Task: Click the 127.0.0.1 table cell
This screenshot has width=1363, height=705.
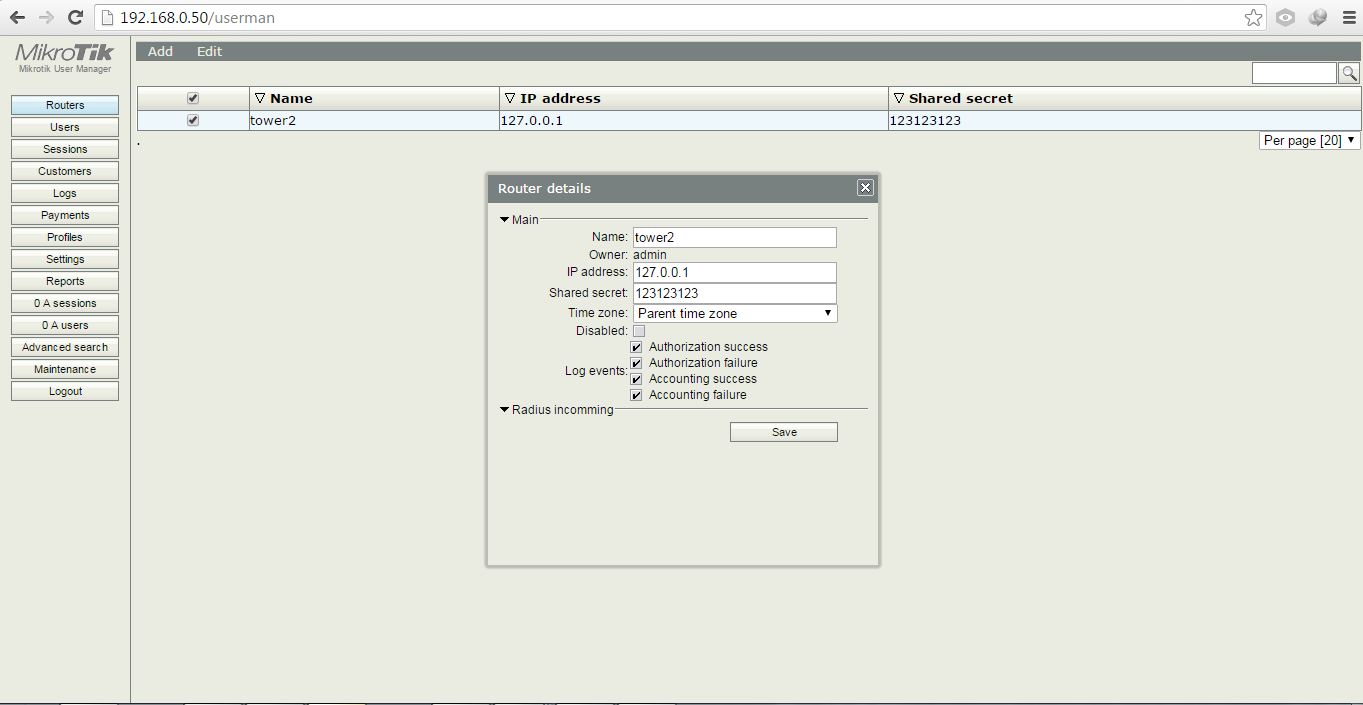Action: coord(694,120)
